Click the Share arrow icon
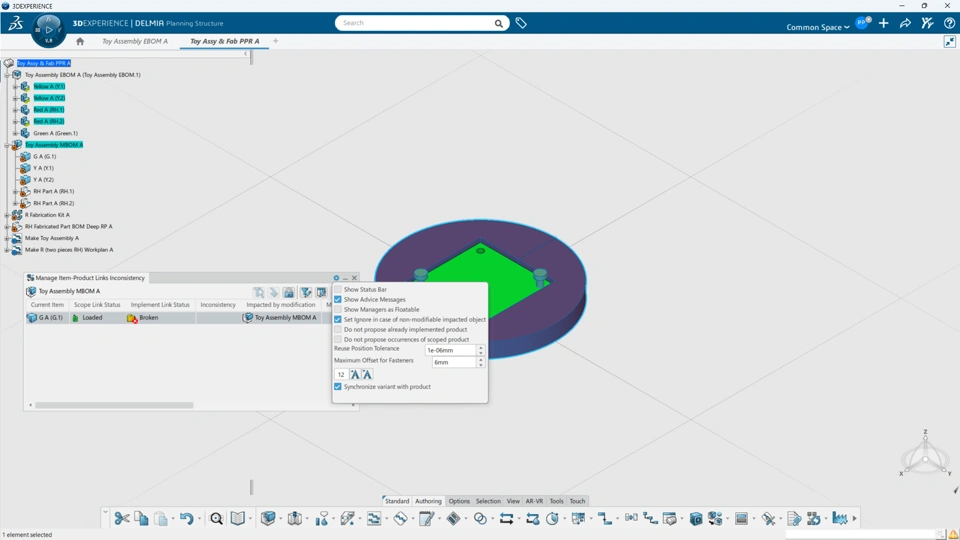This screenshot has width=960, height=540. (905, 23)
